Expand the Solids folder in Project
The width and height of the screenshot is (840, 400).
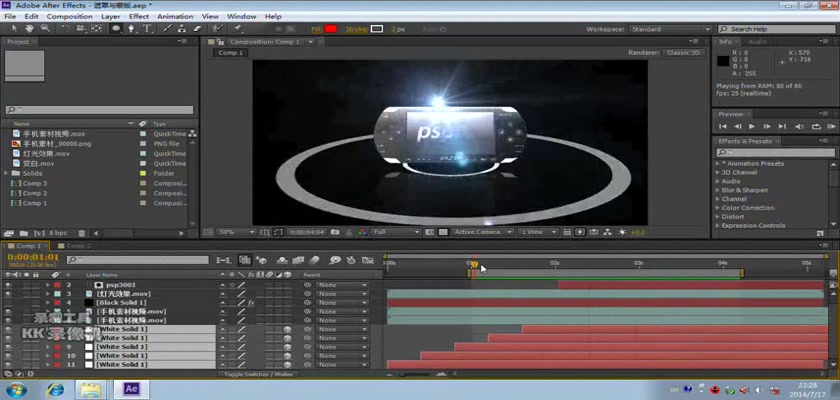pyautogui.click(x=6, y=173)
